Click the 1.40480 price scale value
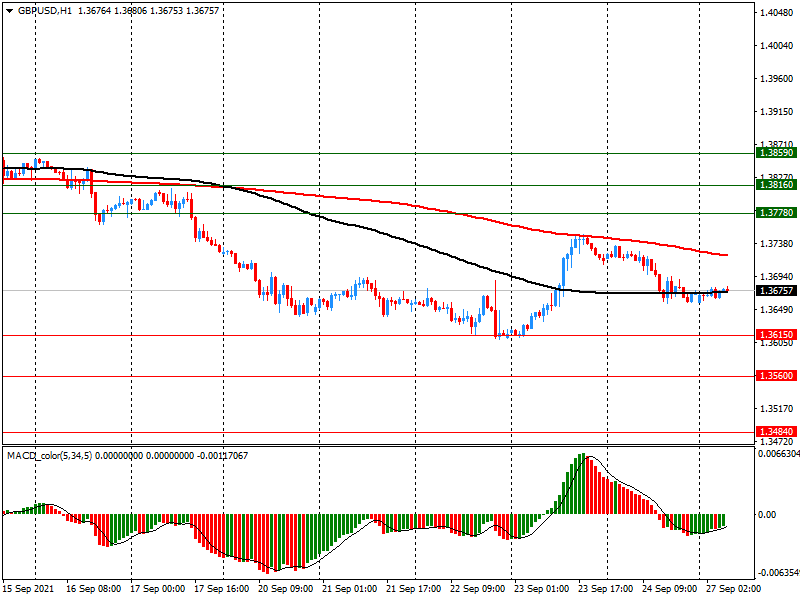800x600 pixels. click(x=777, y=13)
